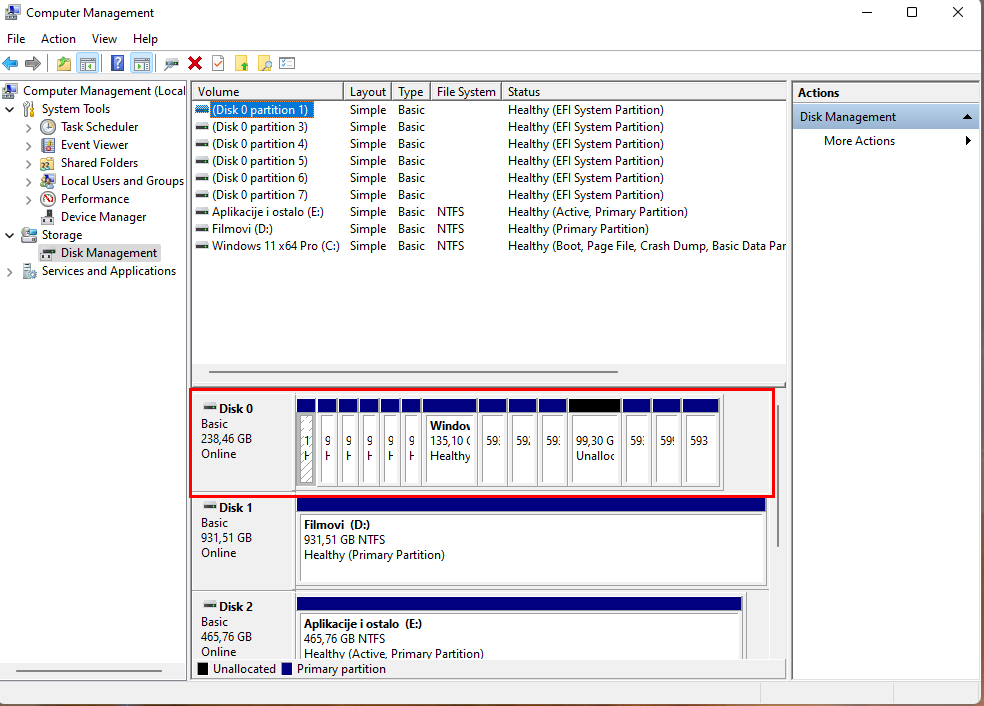
Task: Sort by the Type column header
Action: (x=411, y=92)
